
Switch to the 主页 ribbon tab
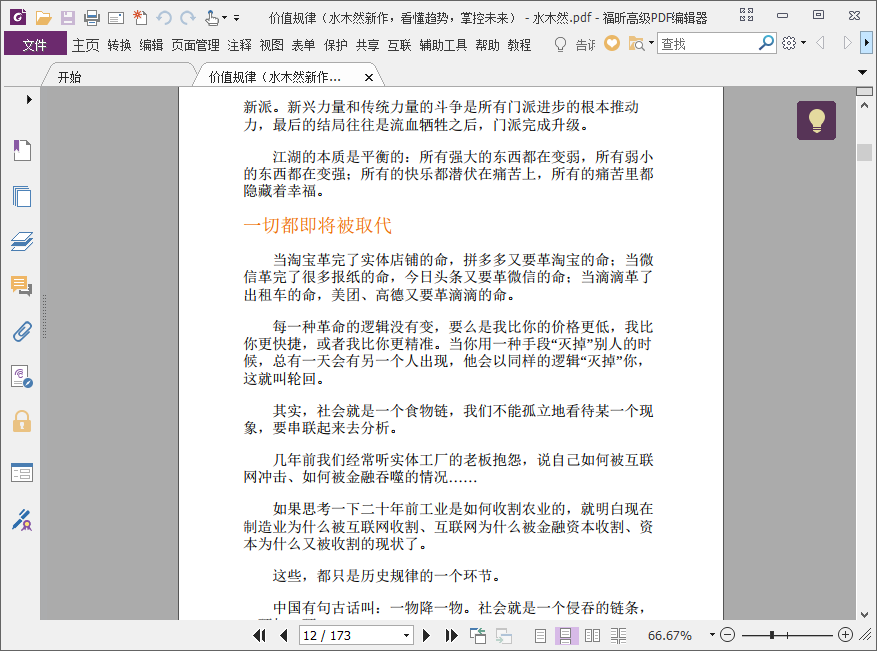coord(86,45)
